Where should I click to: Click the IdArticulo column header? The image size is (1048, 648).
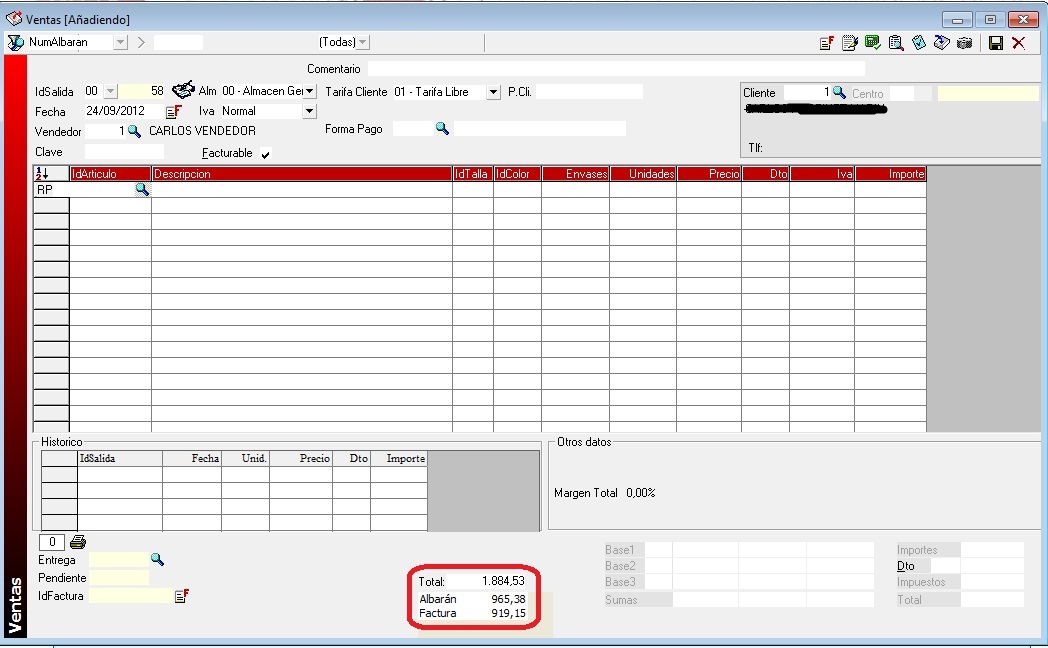point(110,174)
